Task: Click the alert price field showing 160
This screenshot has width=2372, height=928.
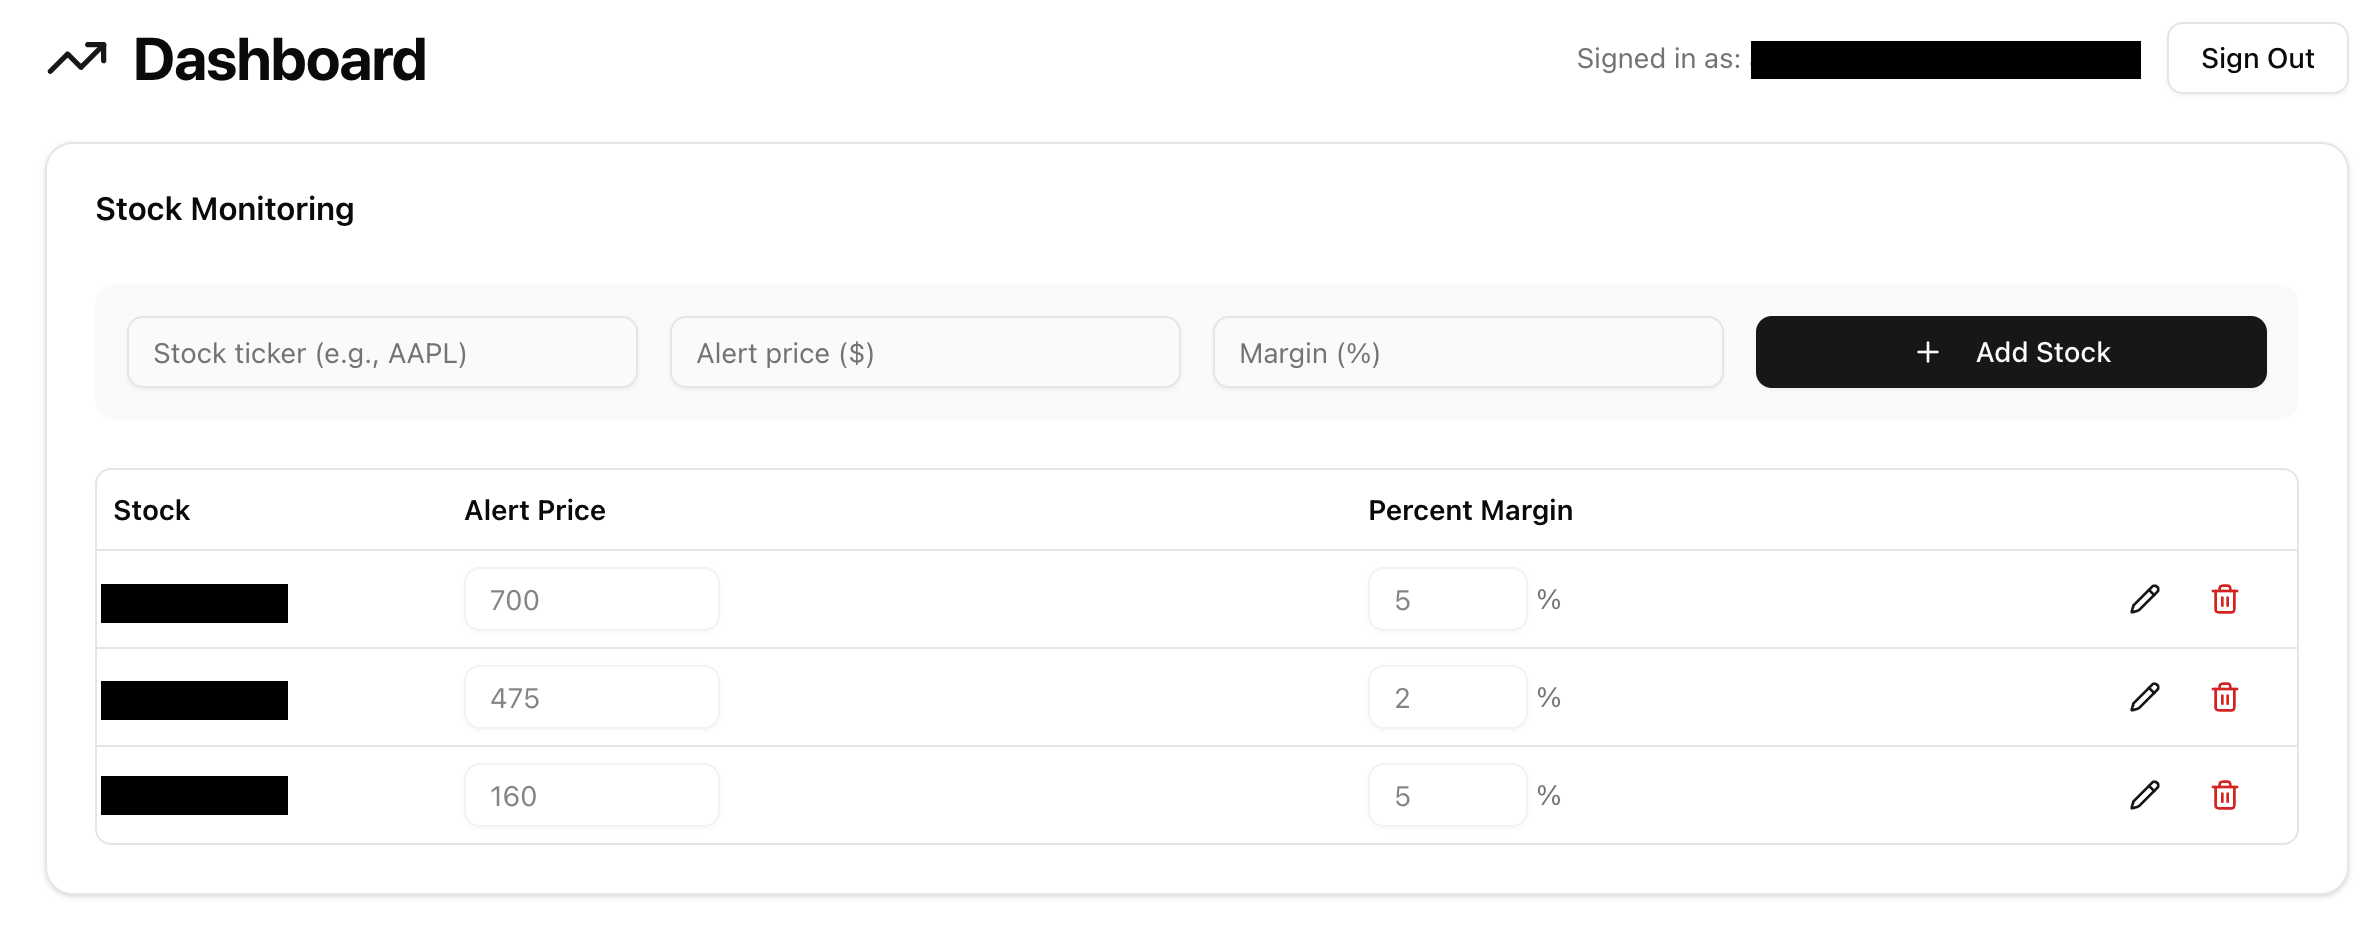Action: 592,795
